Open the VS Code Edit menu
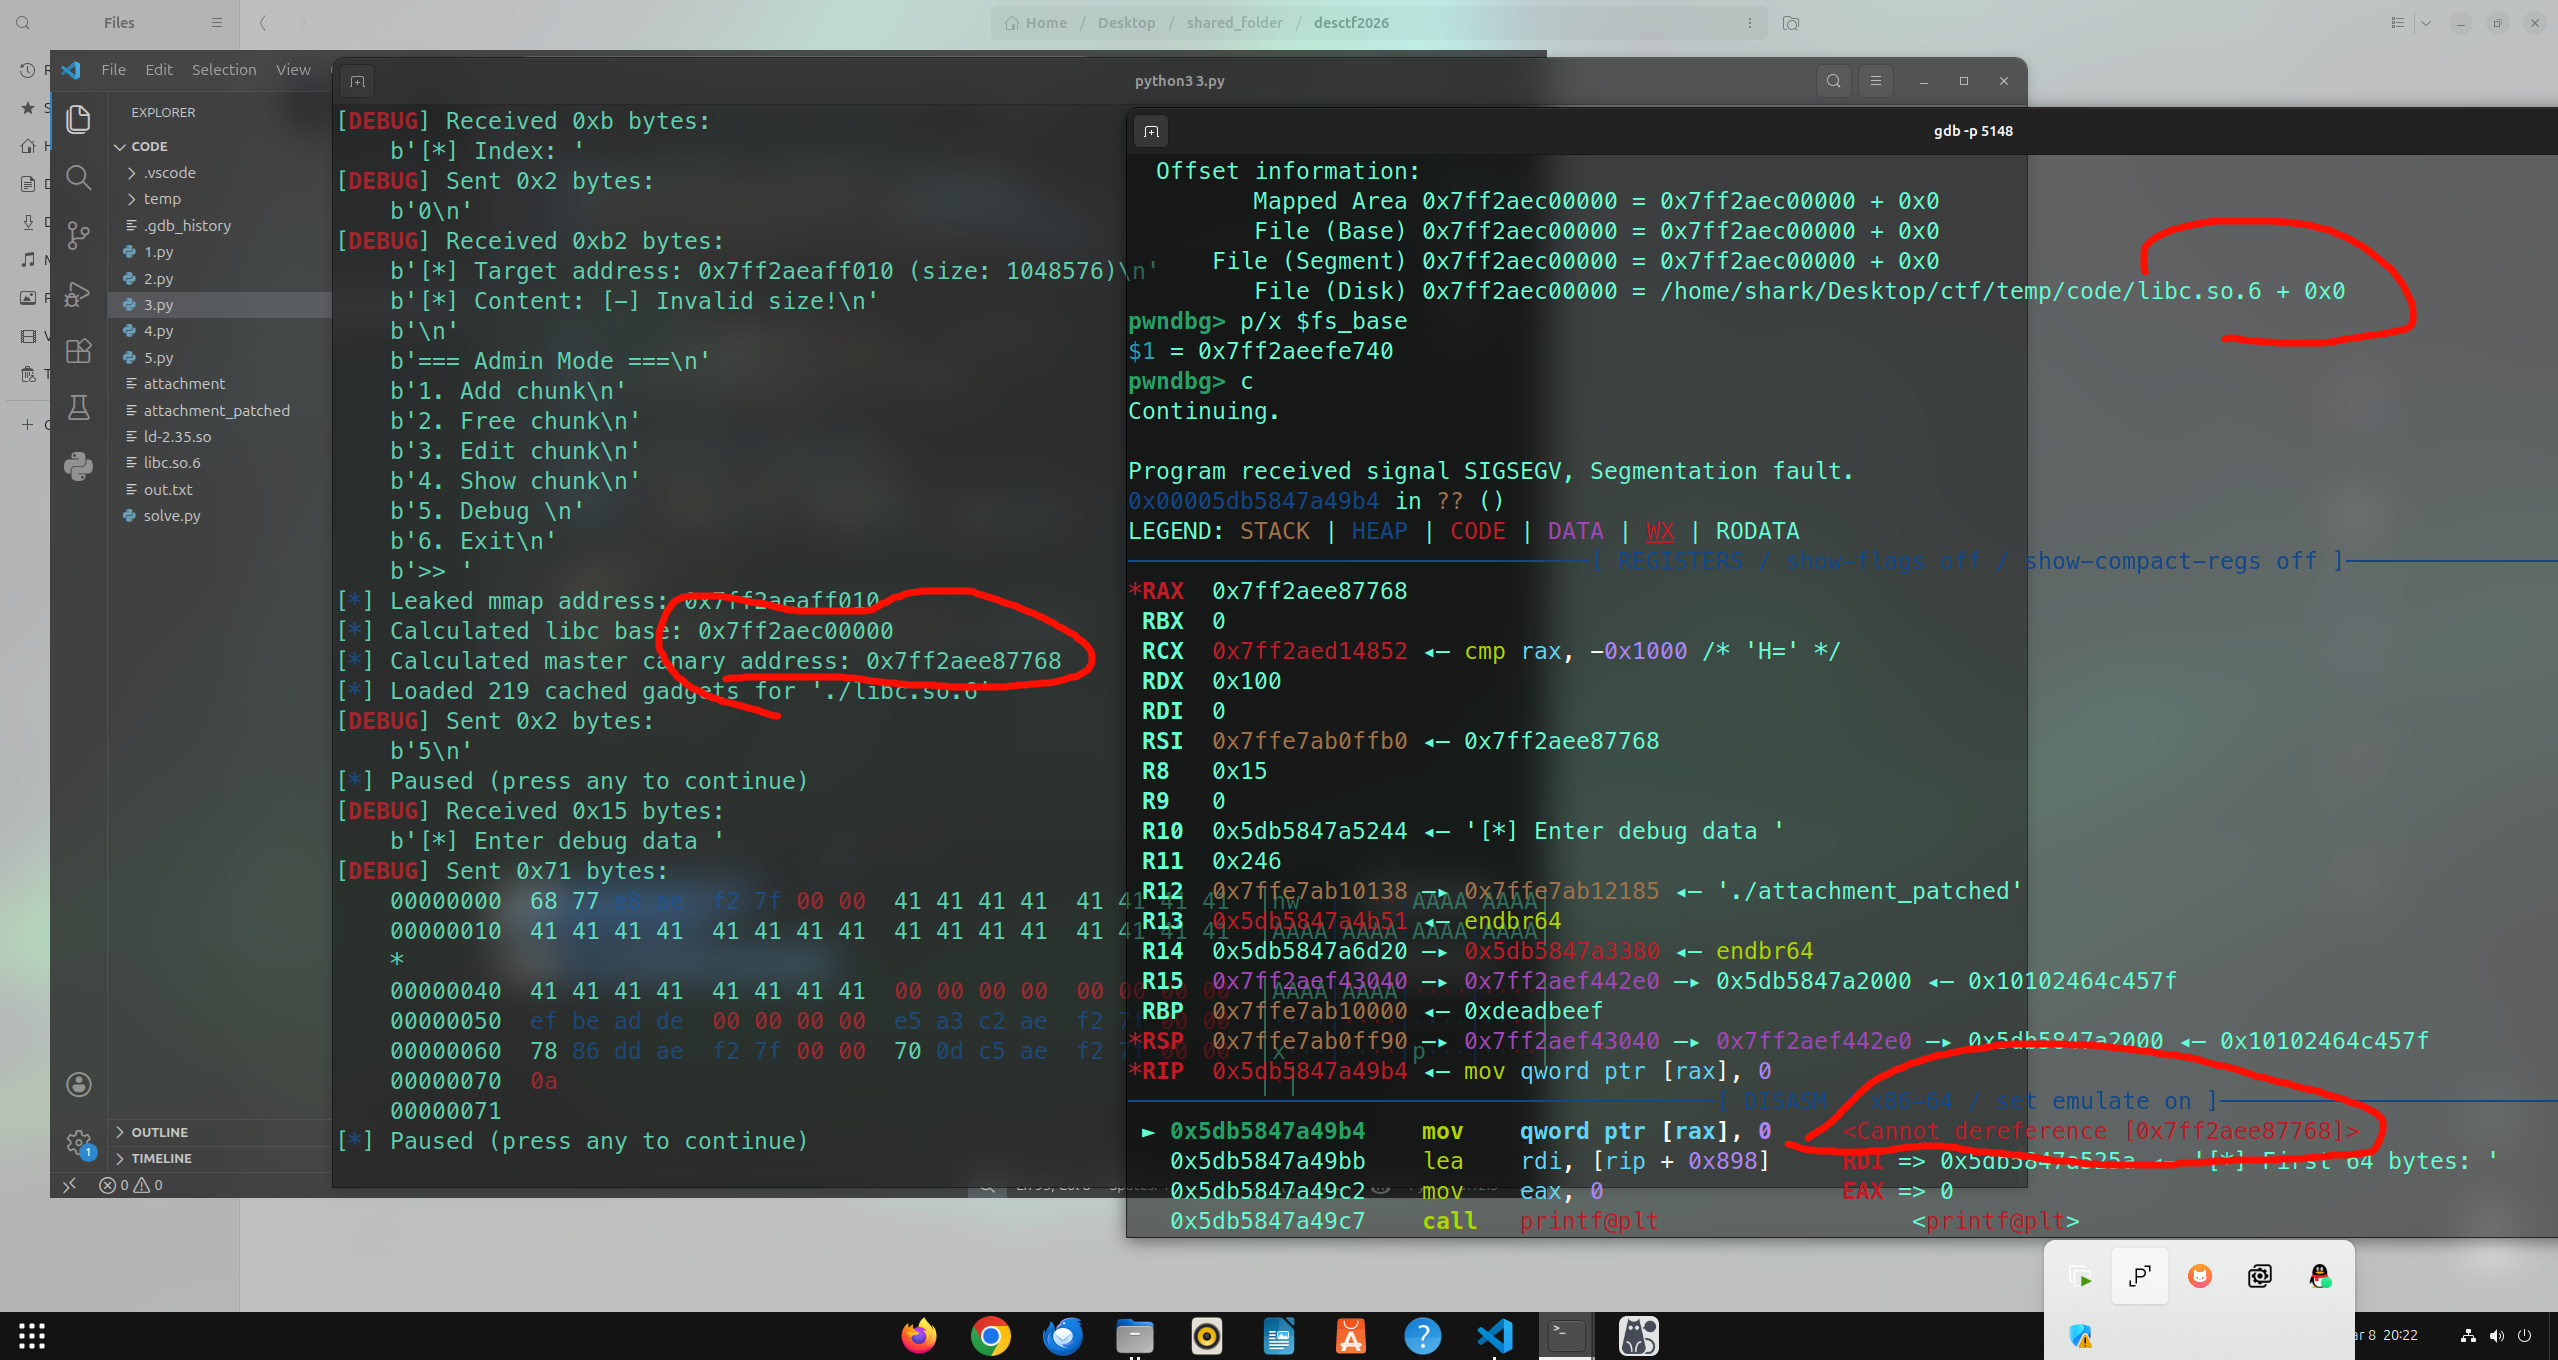2558x1360 pixels. click(x=159, y=70)
